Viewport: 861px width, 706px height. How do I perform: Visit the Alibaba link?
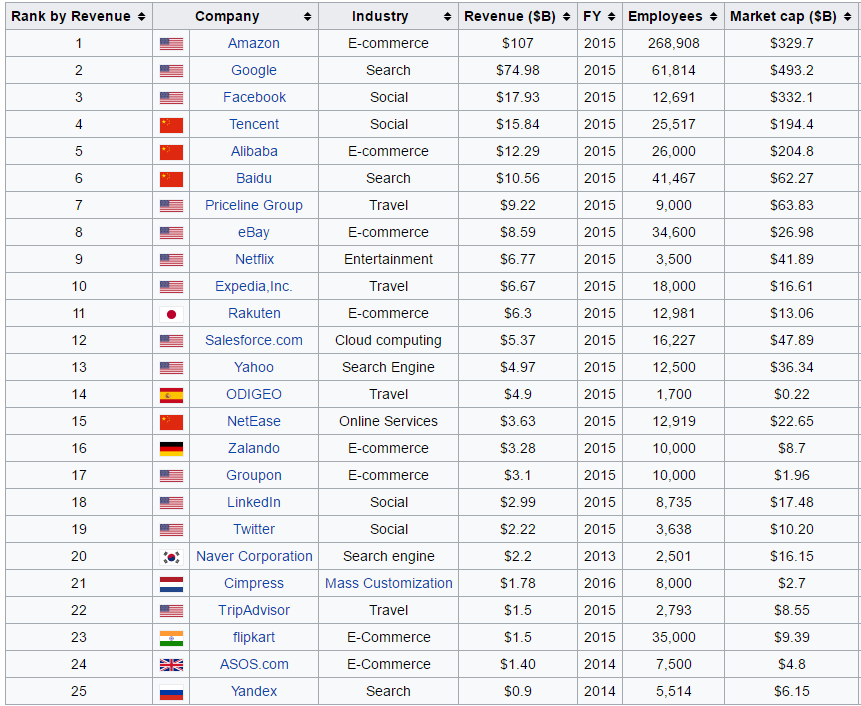[254, 151]
